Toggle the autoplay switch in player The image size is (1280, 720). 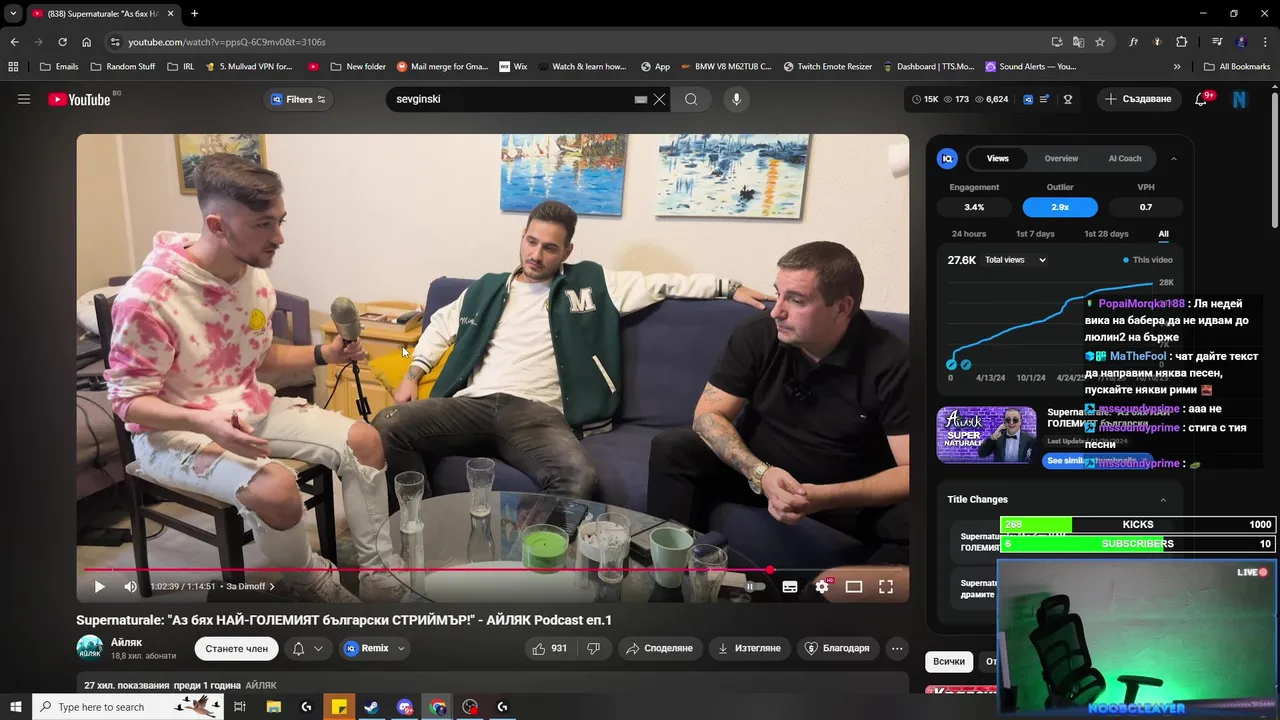[x=754, y=587]
